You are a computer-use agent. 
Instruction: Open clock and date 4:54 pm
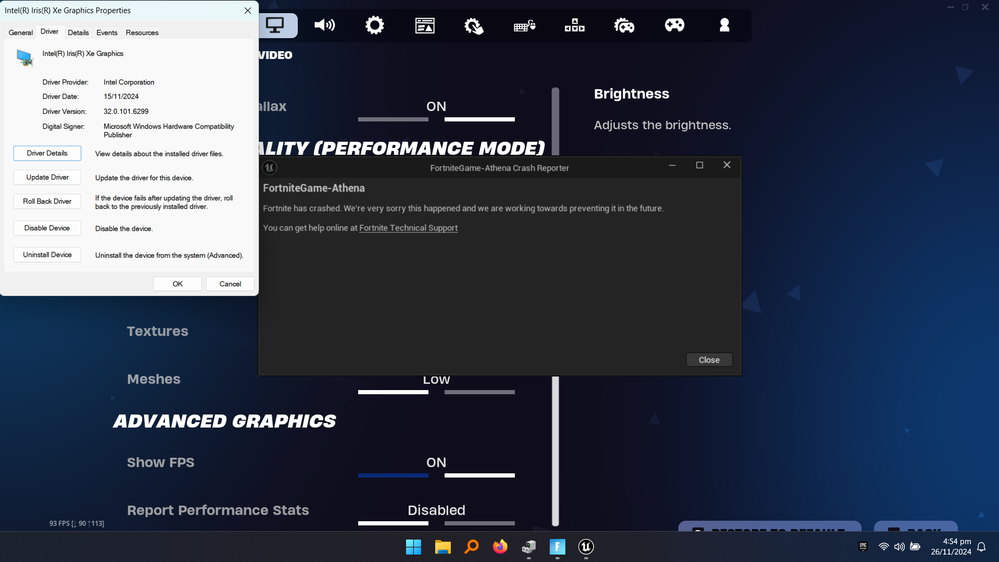click(951, 547)
